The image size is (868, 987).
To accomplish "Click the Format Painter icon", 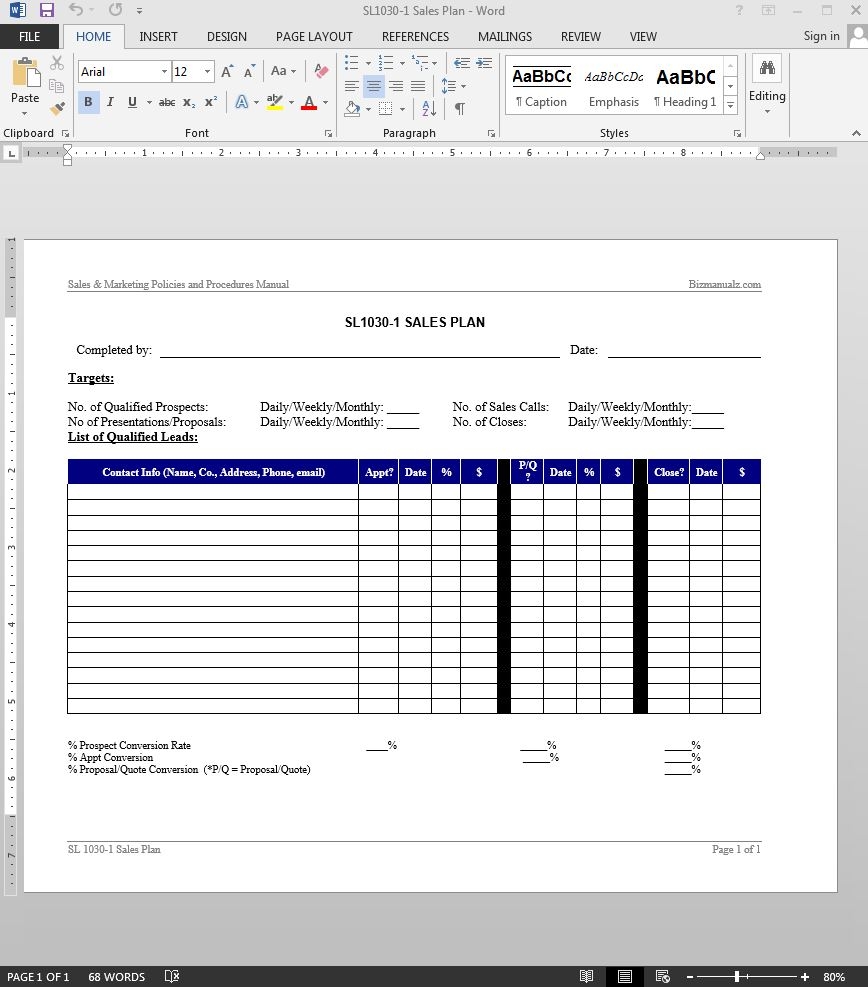I will 57,107.
